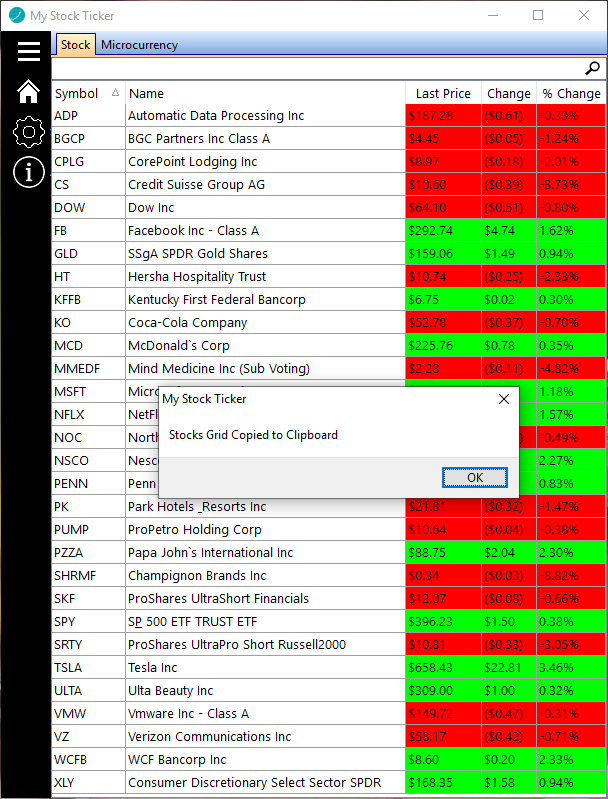
Task: Sort by Change column header
Action: (509, 93)
